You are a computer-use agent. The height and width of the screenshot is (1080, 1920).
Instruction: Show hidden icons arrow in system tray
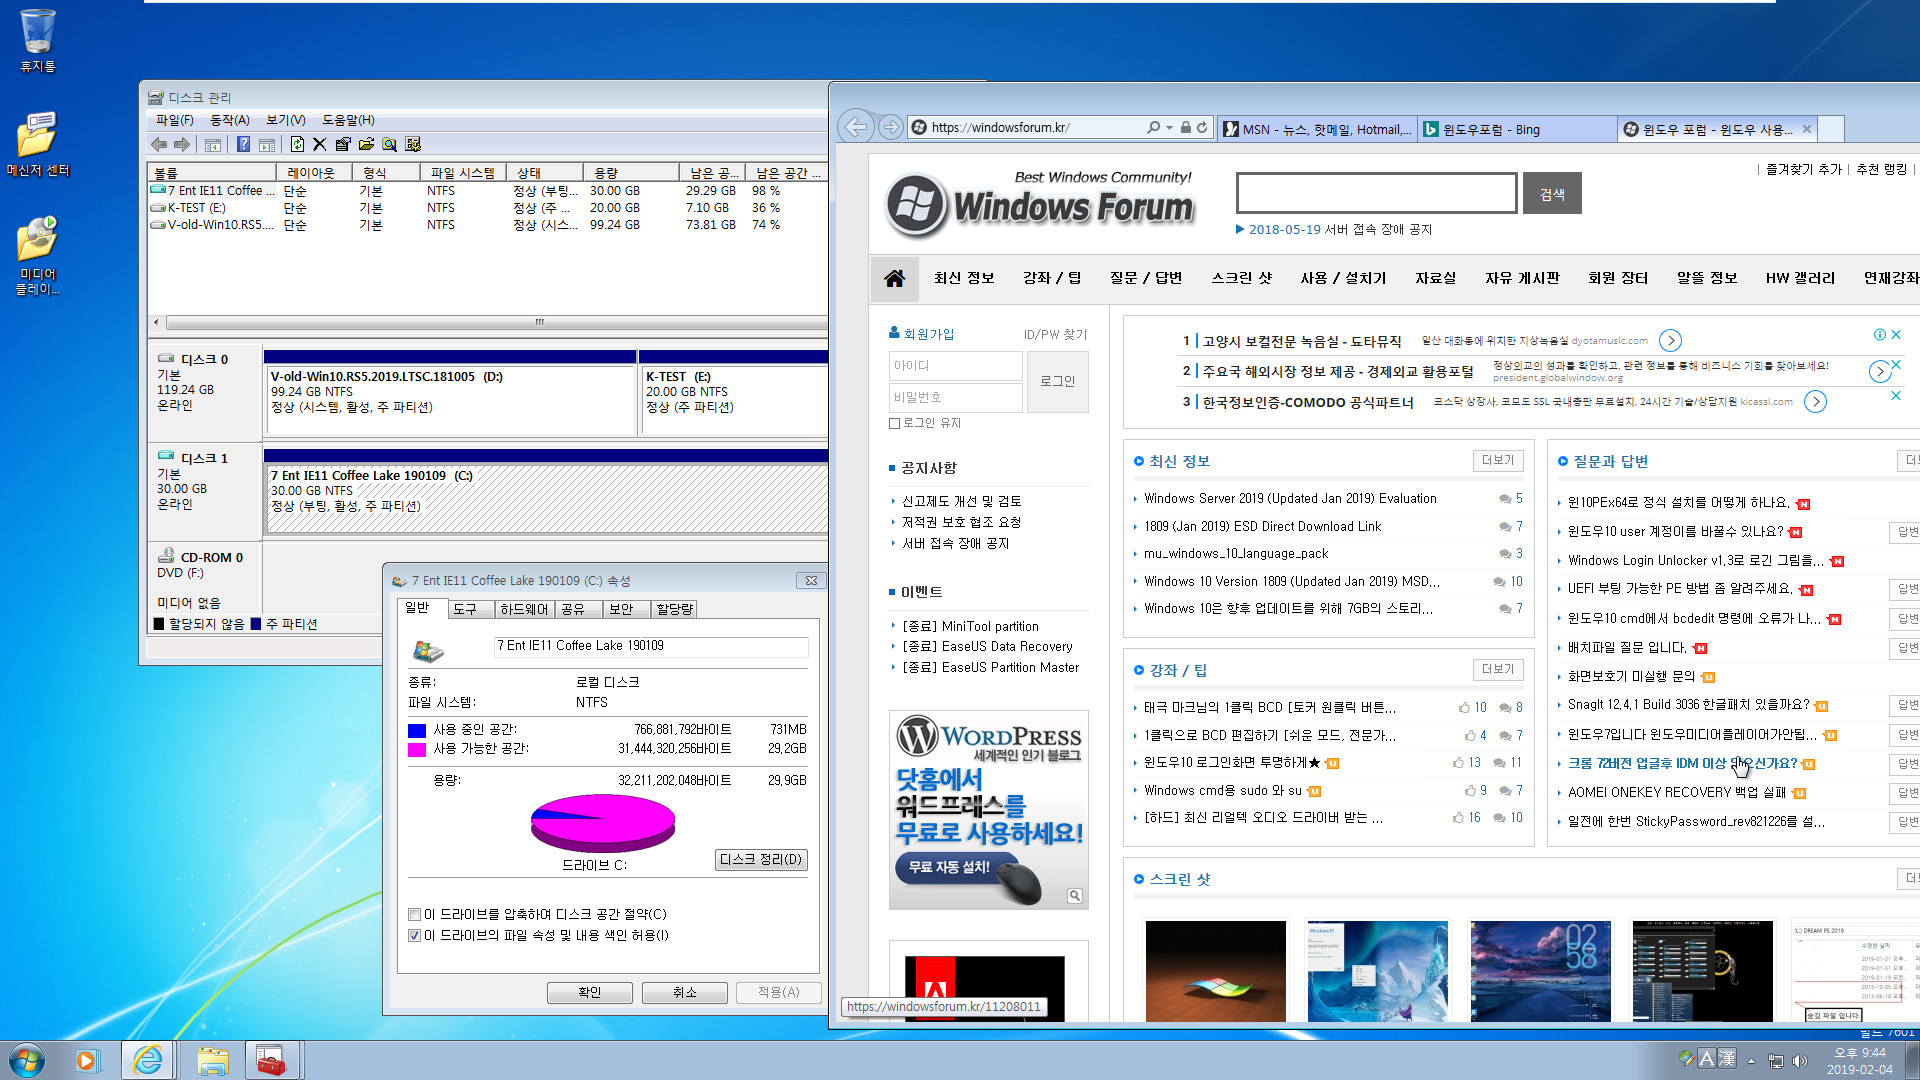1751,1061
